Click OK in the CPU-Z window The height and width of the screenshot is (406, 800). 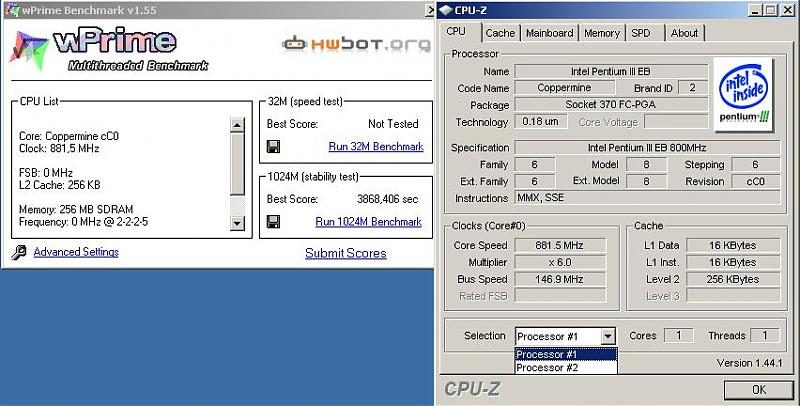click(759, 390)
